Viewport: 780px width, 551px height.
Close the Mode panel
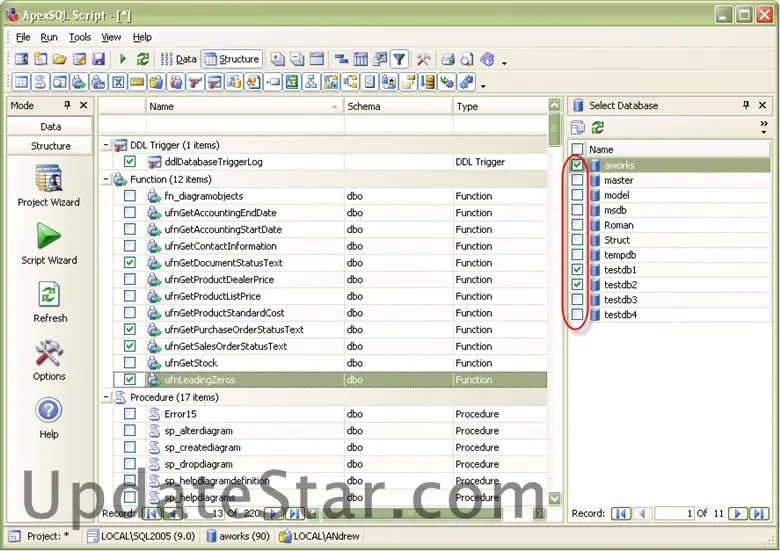coord(84,105)
